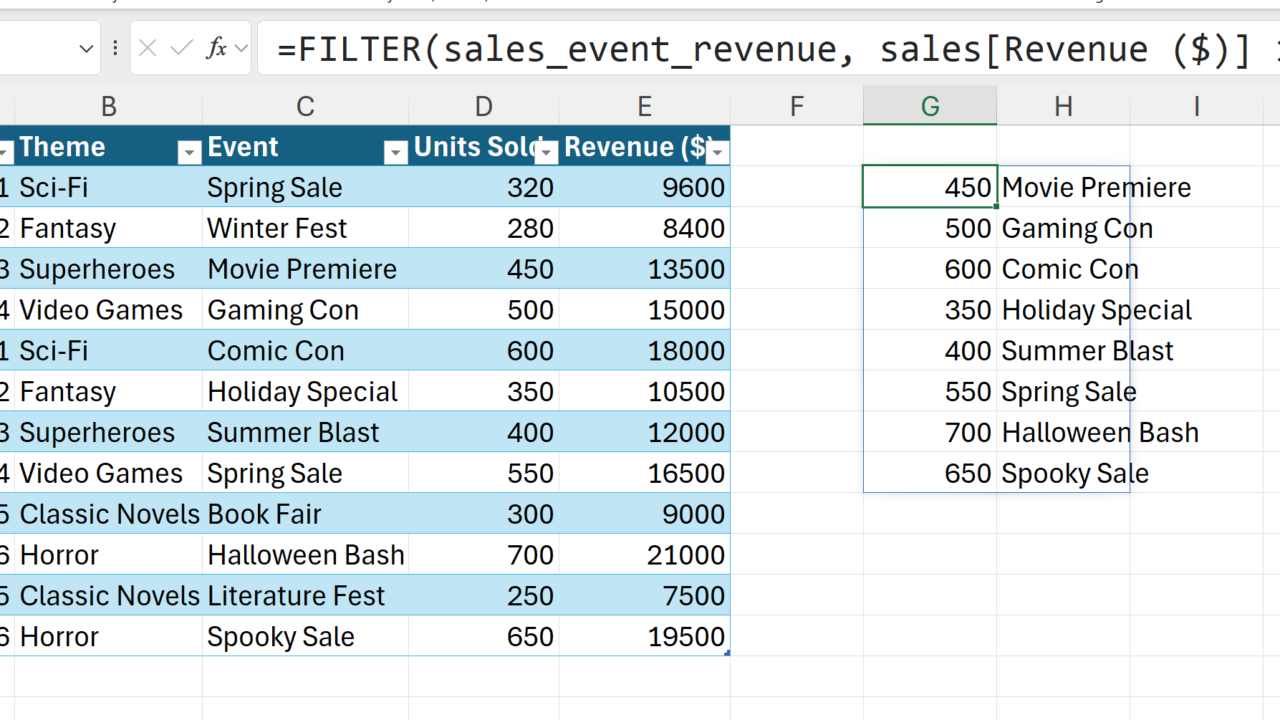Select the column G header
The width and height of the screenshot is (1280, 720).
coord(930,106)
